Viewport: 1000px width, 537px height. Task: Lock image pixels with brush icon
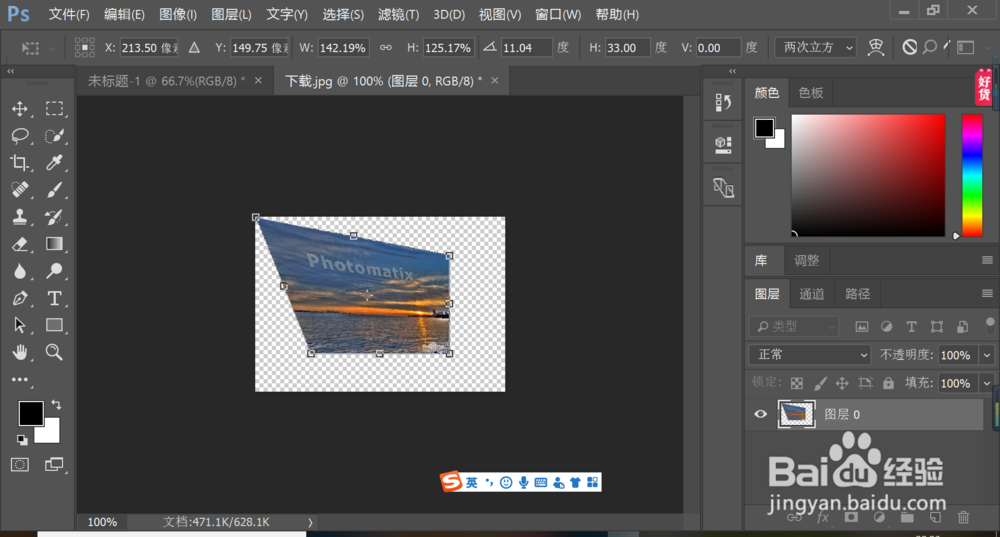(x=820, y=383)
